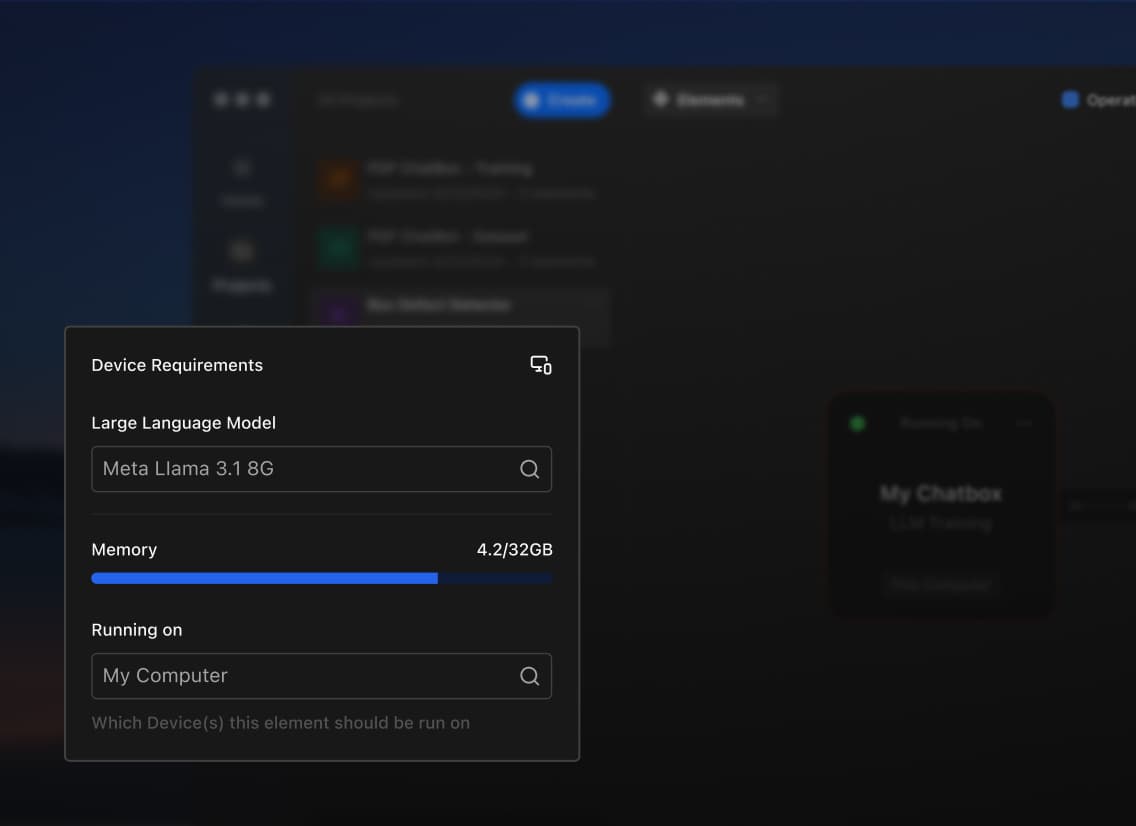Click the search icon in the Large Language Model field

click(x=529, y=468)
